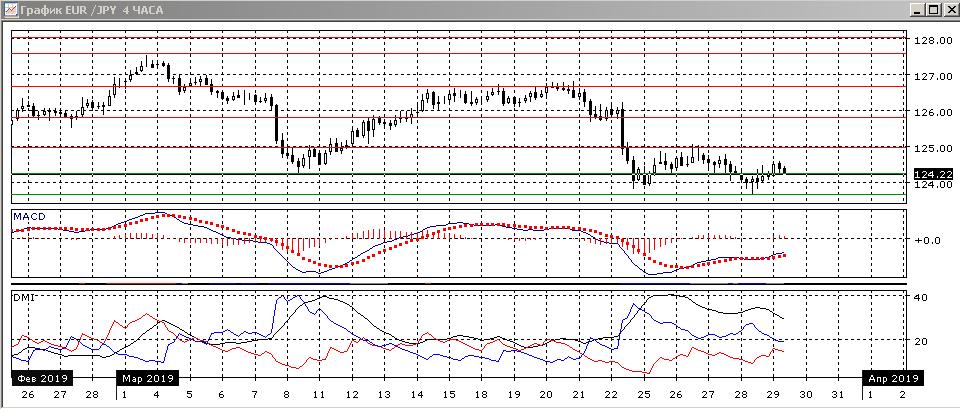Click the 125.00 price axis label
Screen dimensions: 960x409
click(931, 148)
